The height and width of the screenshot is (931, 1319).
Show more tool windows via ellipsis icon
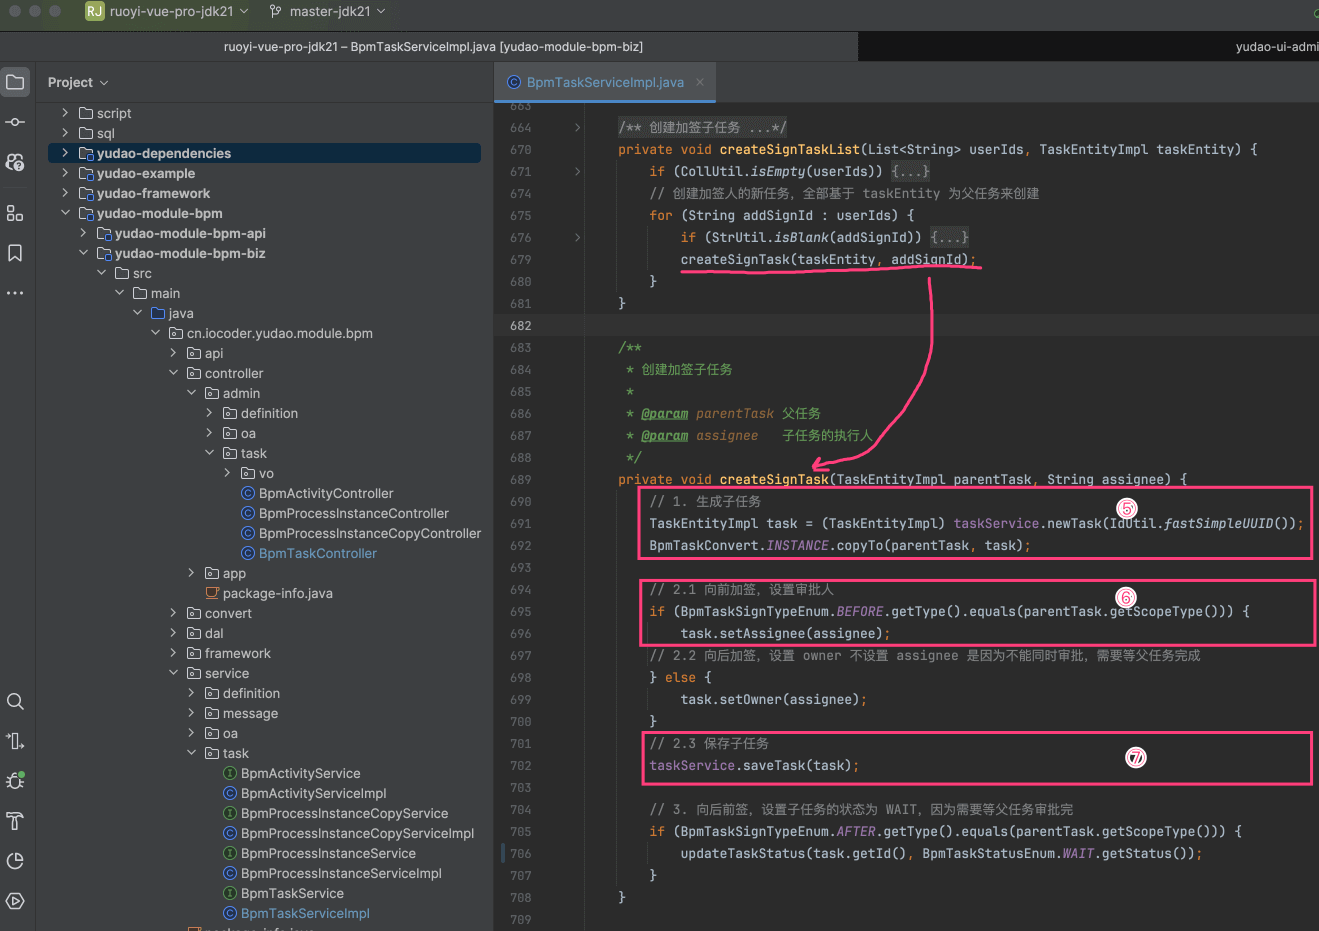[x=15, y=293]
